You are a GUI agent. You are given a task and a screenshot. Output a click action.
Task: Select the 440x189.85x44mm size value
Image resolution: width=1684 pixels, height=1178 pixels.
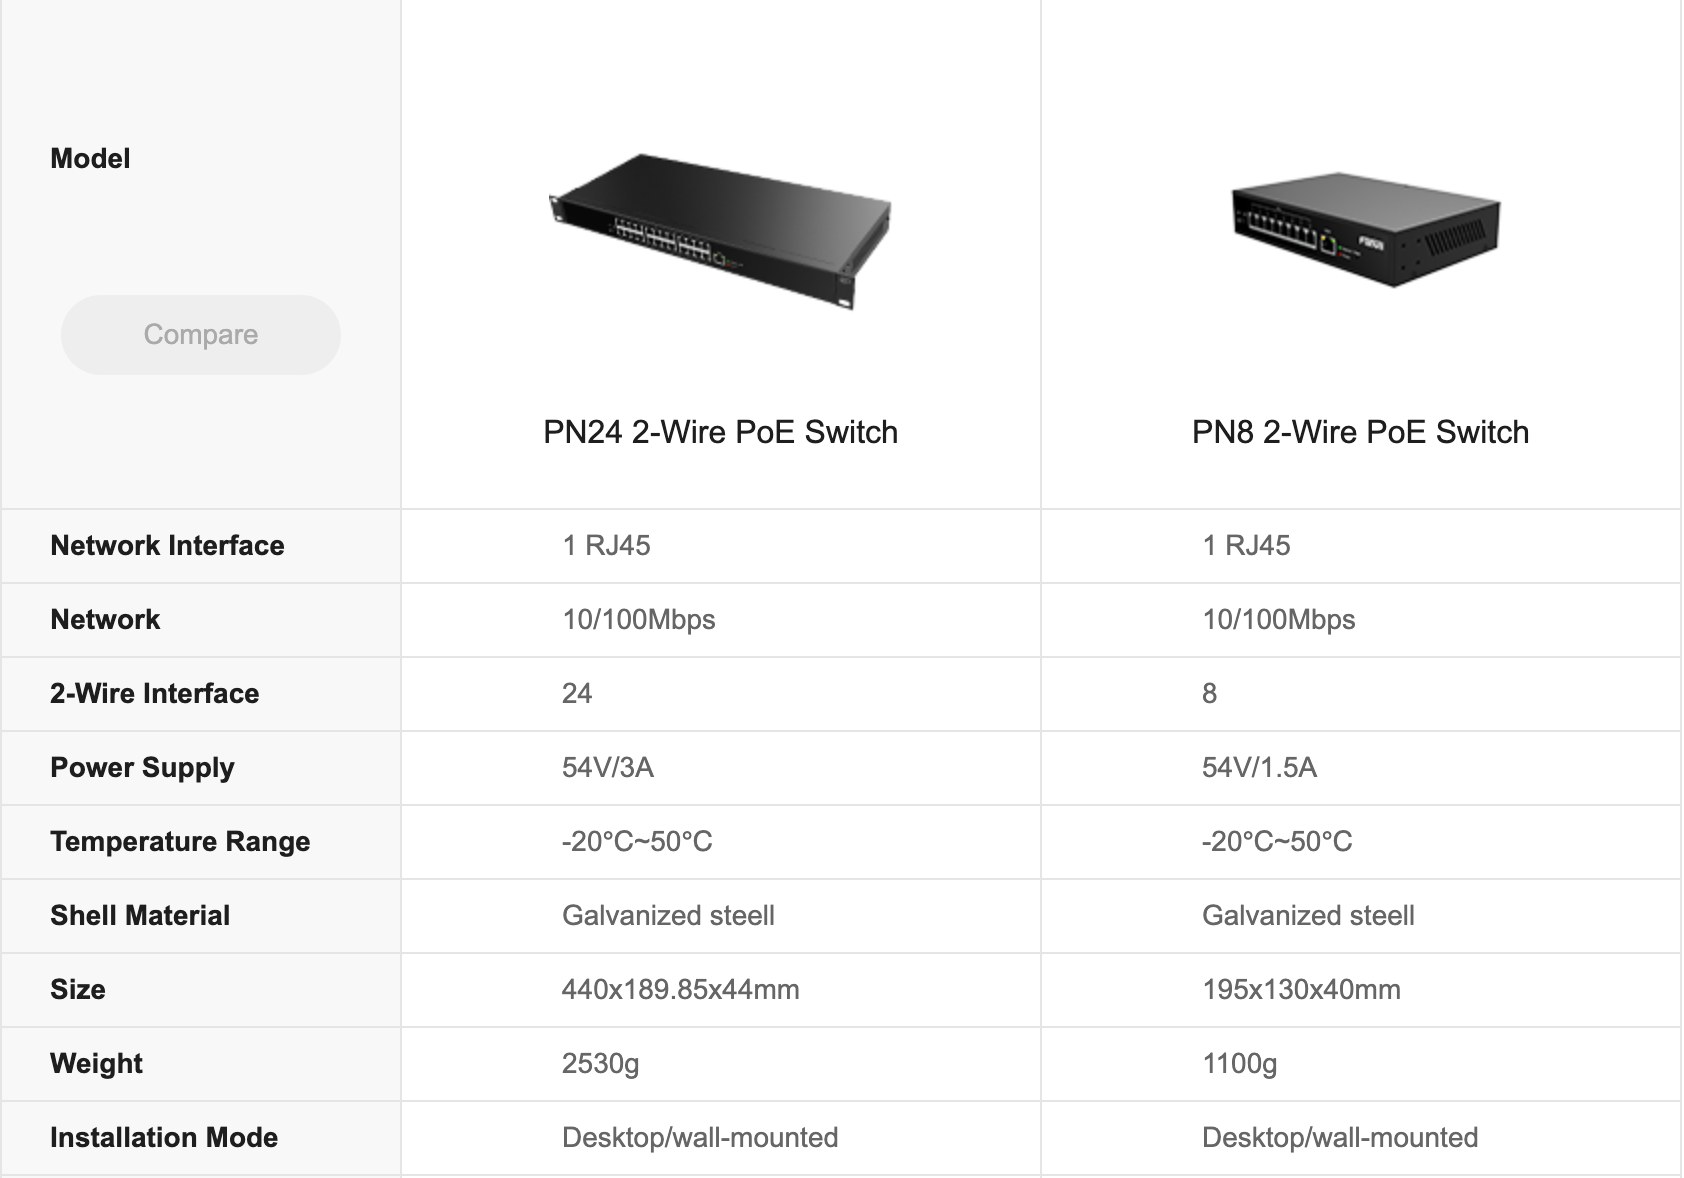pyautogui.click(x=680, y=989)
